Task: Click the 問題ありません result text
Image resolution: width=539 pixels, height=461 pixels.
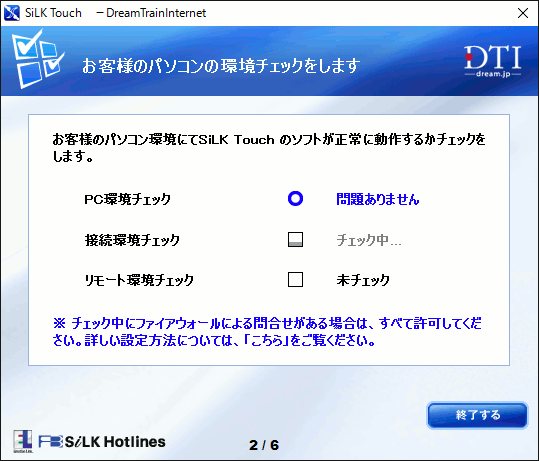Action: [x=377, y=199]
